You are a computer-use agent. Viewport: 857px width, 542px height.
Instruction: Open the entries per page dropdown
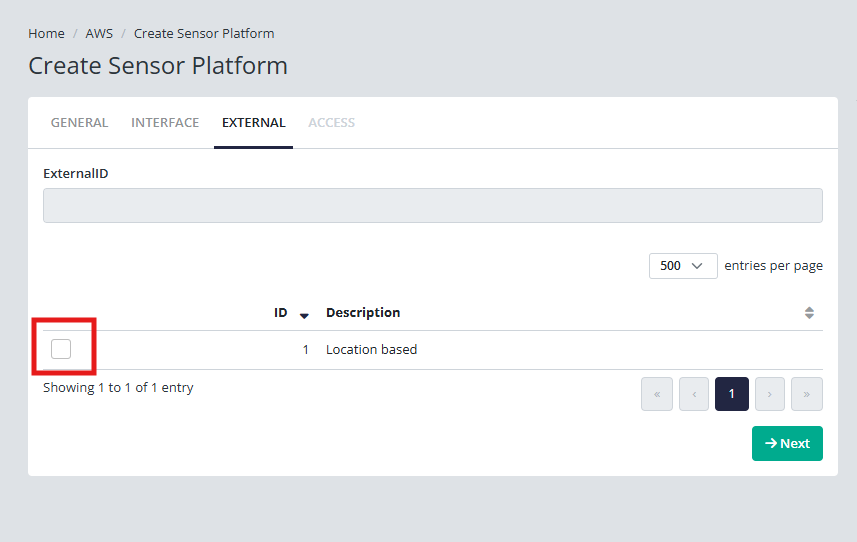click(x=683, y=266)
